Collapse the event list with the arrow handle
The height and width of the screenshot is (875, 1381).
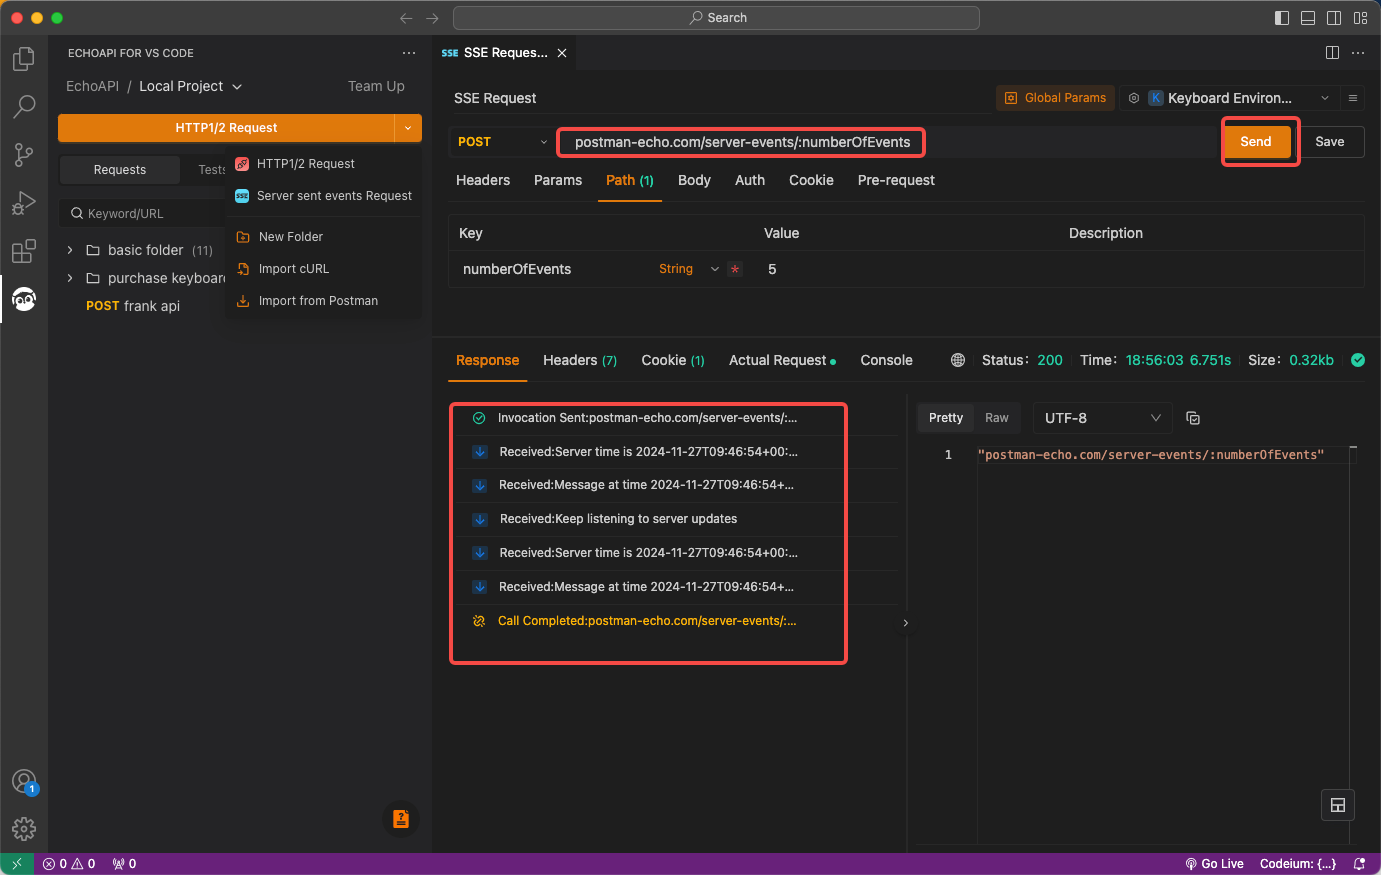click(x=906, y=623)
